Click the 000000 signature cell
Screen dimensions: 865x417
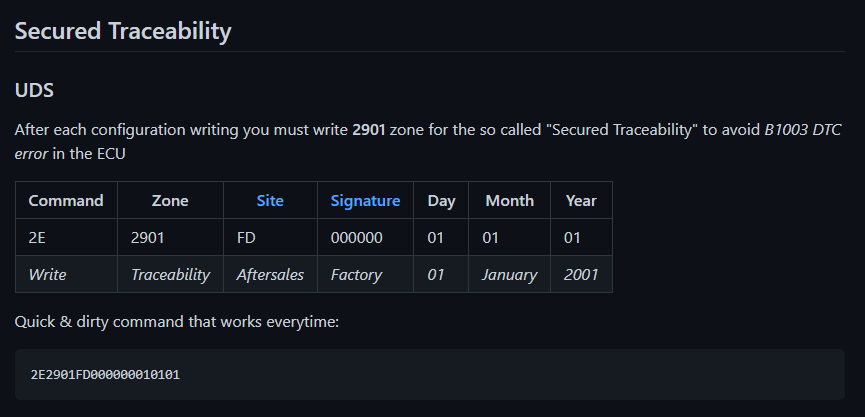pos(366,237)
